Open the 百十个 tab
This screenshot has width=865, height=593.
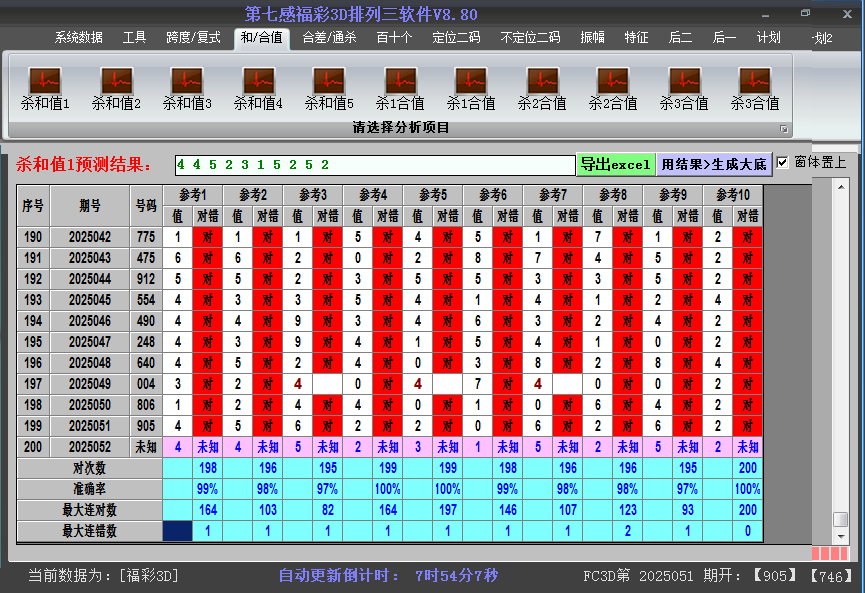click(x=394, y=38)
